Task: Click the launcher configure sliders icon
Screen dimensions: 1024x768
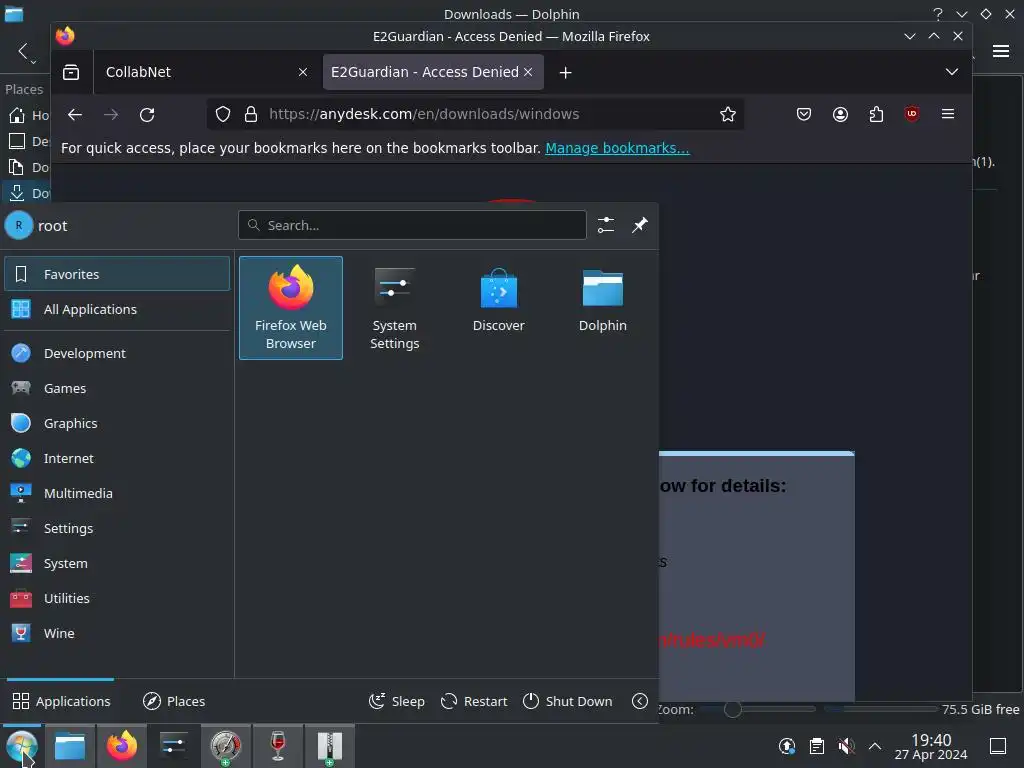Action: pos(606,225)
